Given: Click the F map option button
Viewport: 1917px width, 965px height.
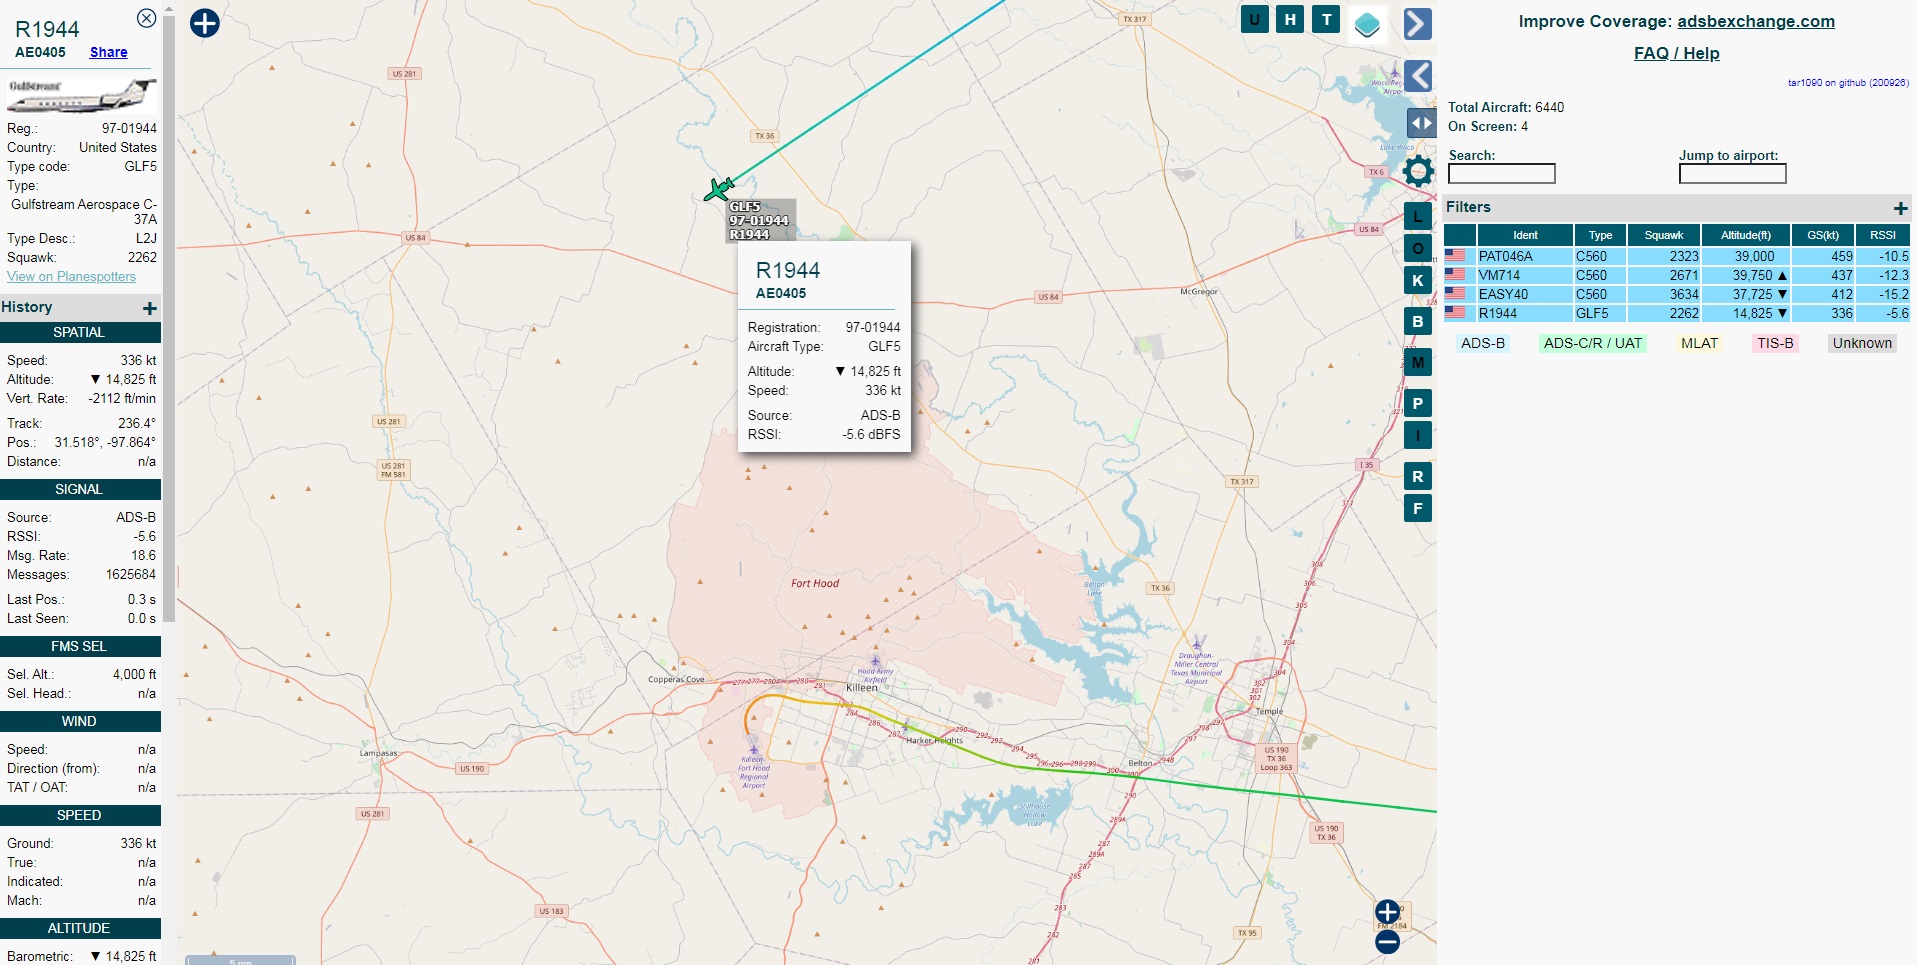Looking at the screenshot, I should coord(1417,508).
